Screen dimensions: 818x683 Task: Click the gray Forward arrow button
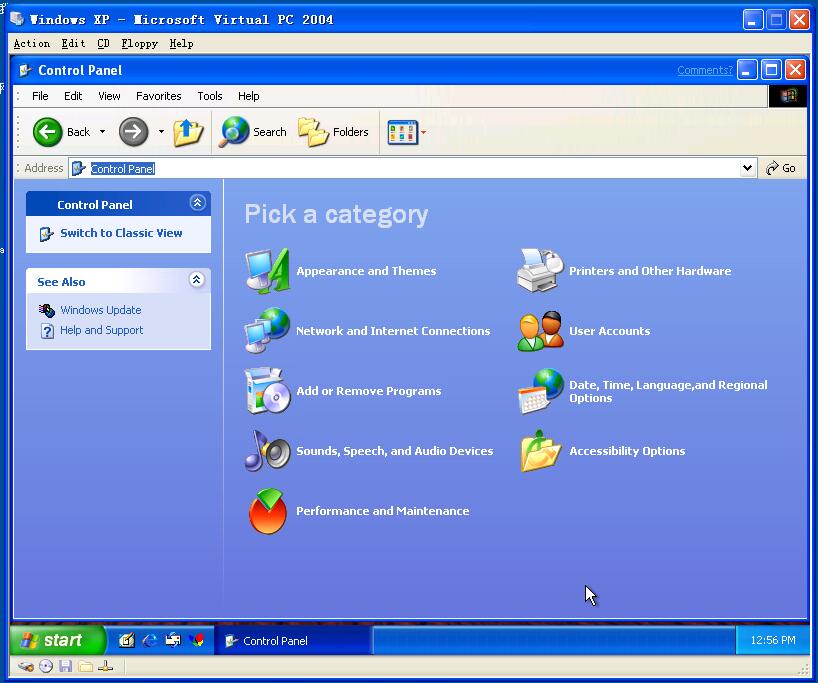pyautogui.click(x=134, y=132)
